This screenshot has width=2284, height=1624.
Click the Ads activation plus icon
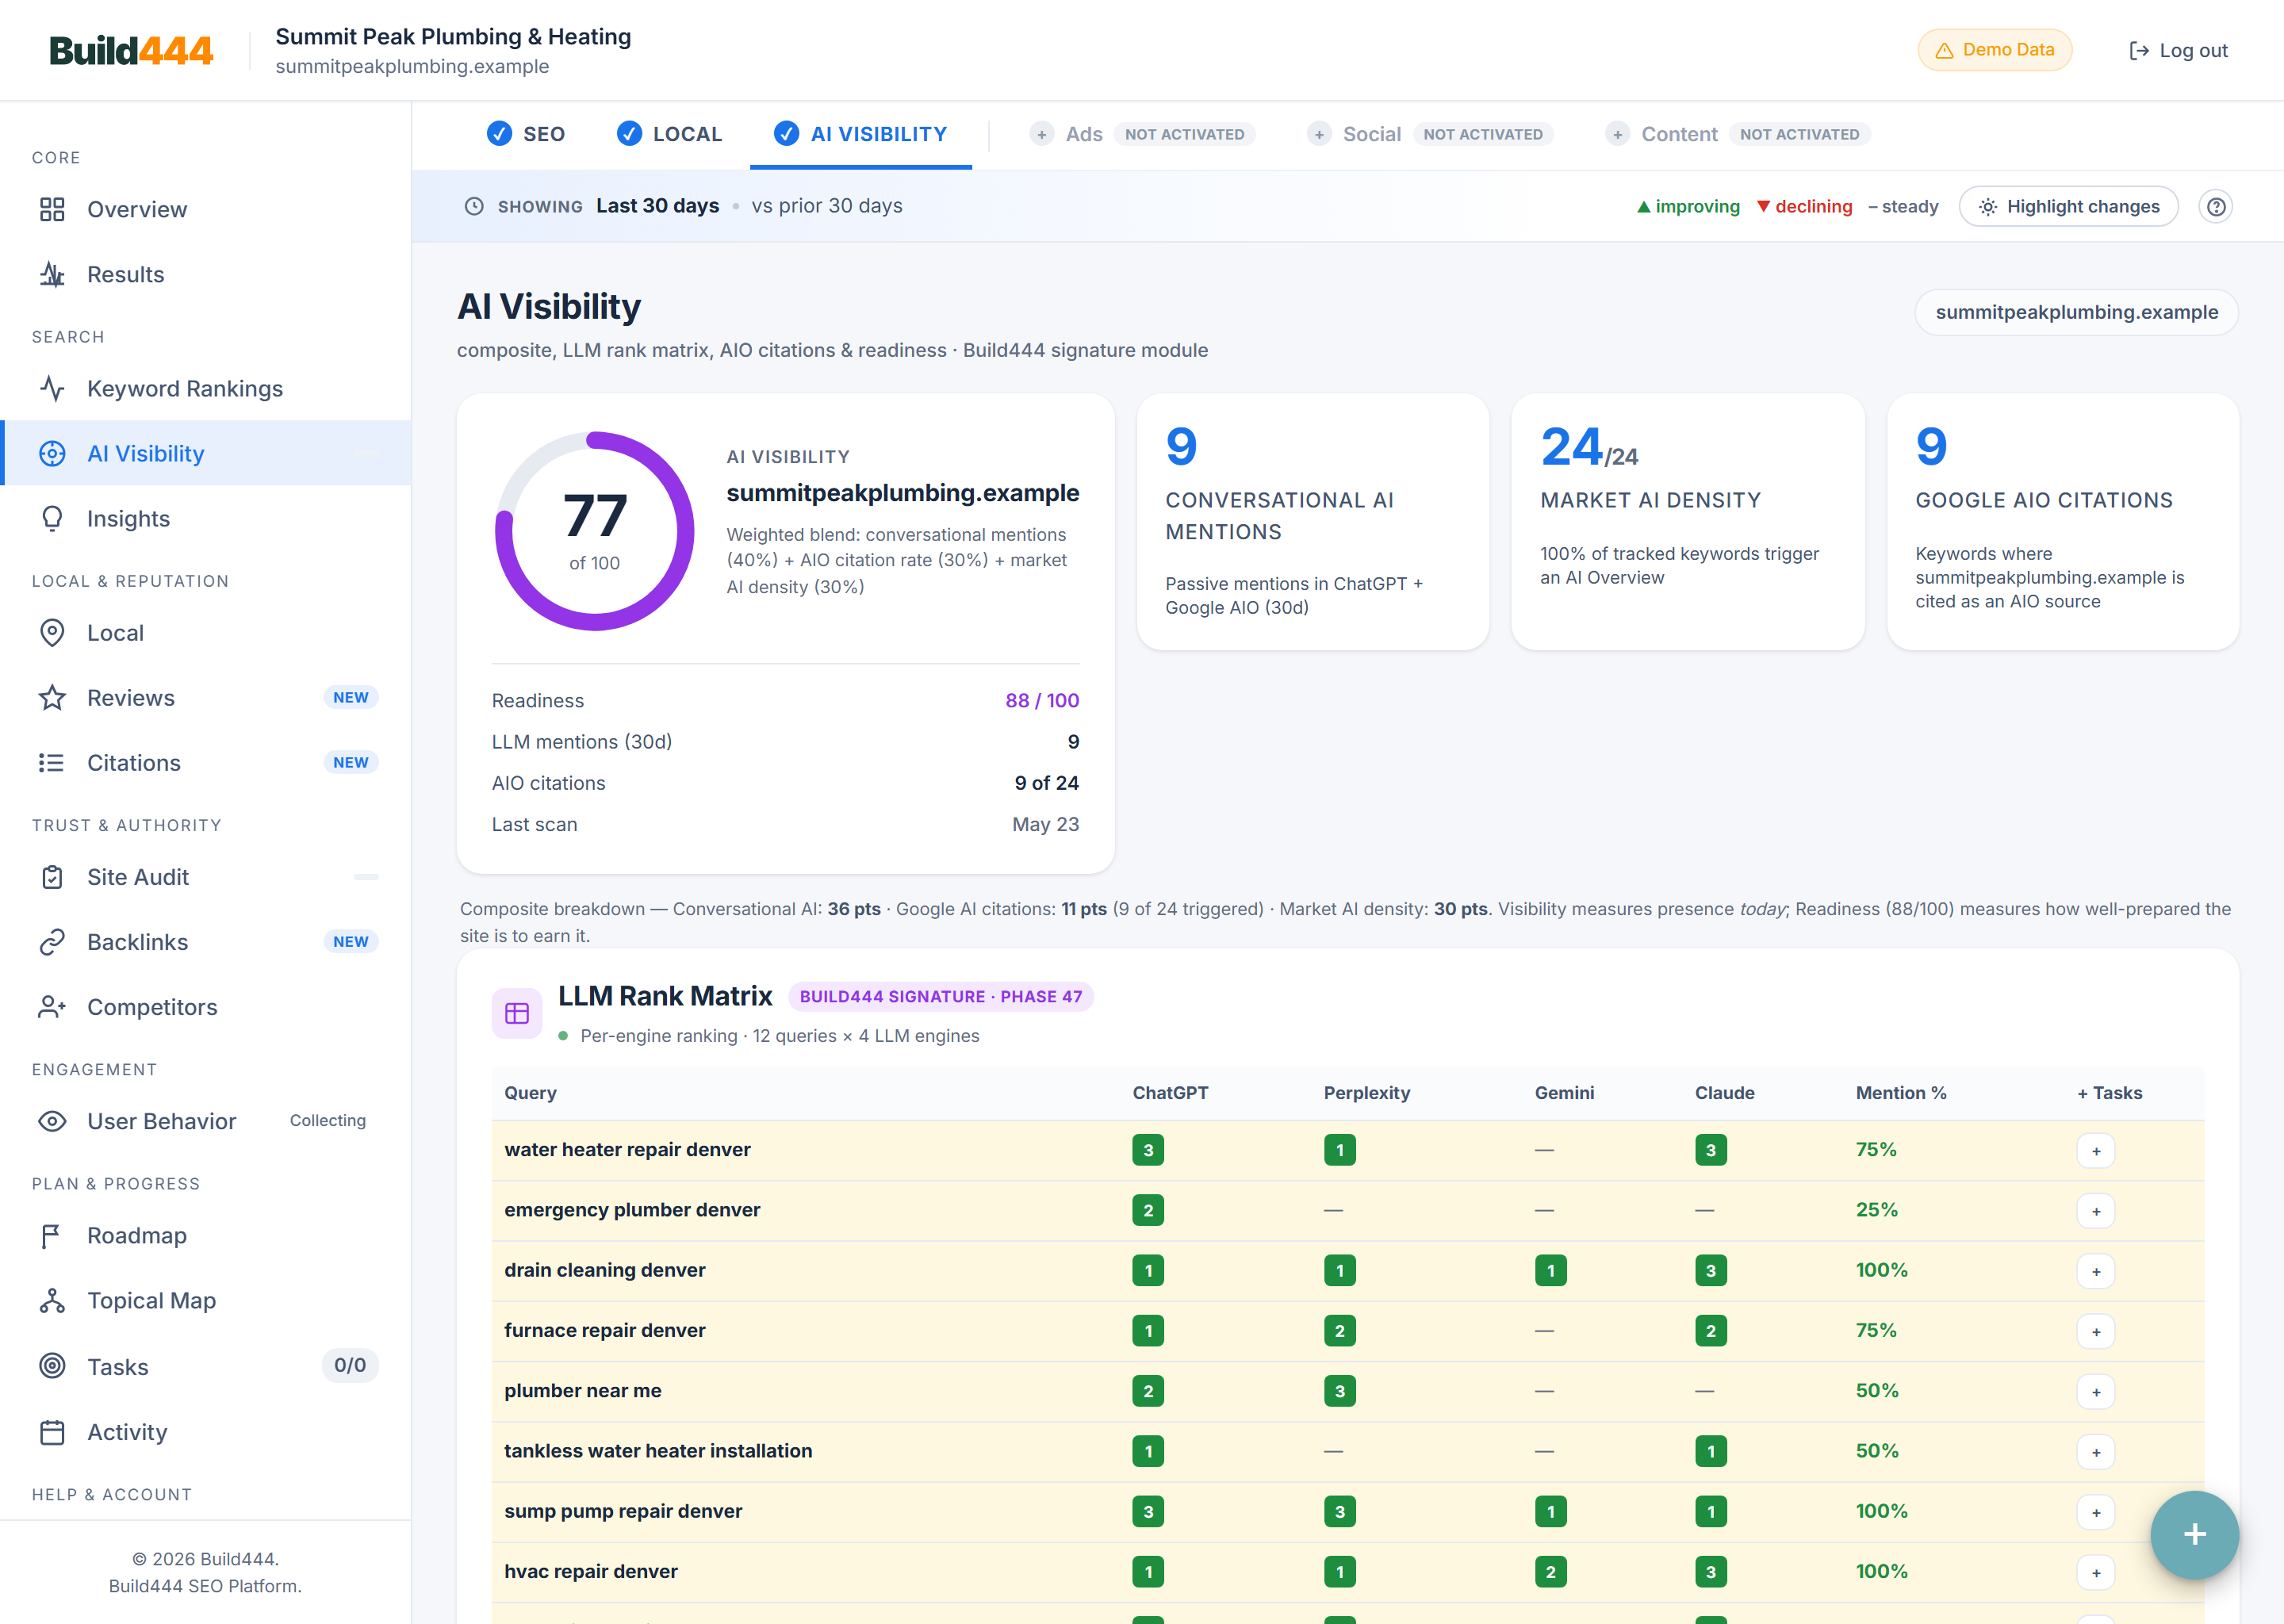pos(1041,134)
